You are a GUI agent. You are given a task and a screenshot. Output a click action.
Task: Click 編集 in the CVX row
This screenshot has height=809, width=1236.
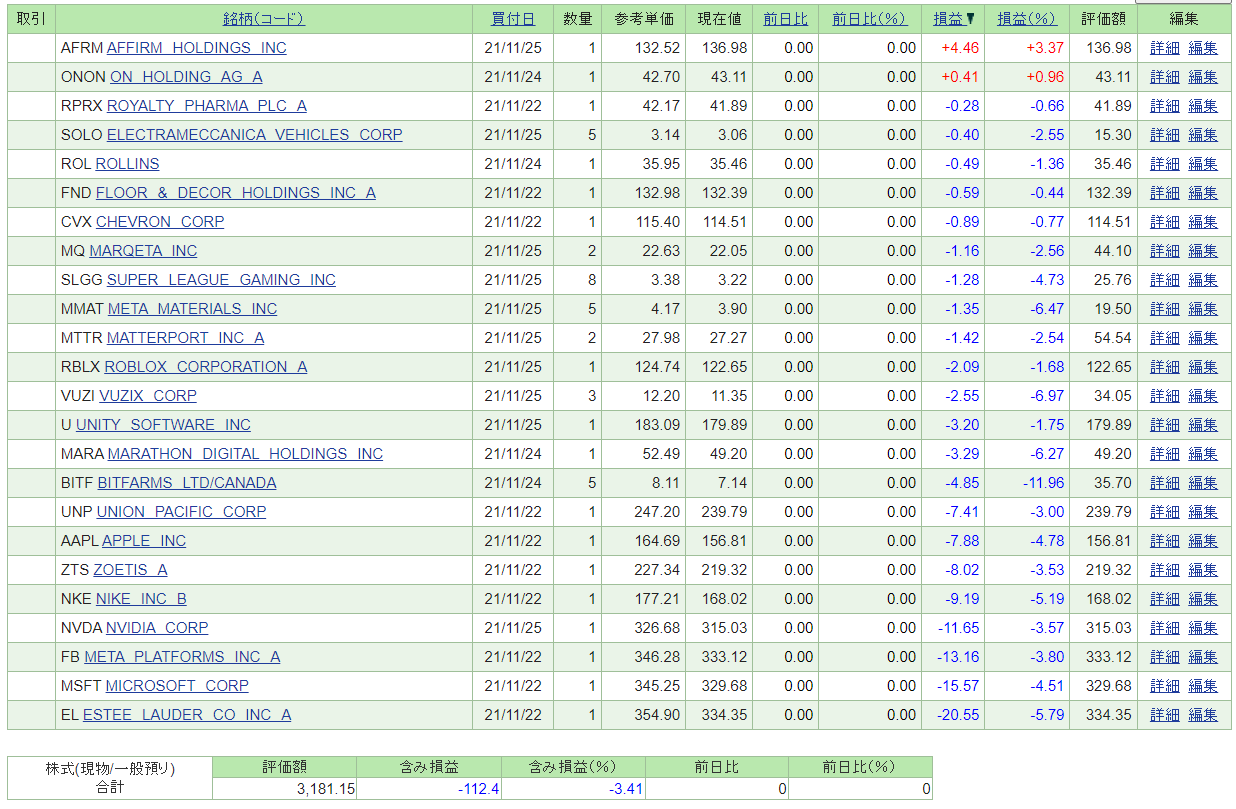(1203, 222)
